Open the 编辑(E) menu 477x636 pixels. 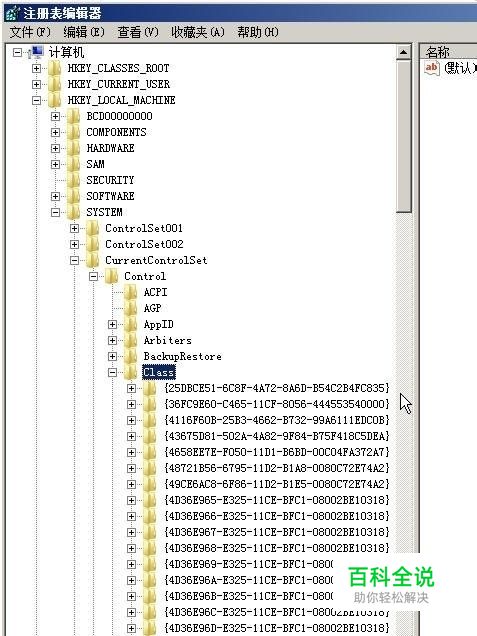[x=84, y=32]
